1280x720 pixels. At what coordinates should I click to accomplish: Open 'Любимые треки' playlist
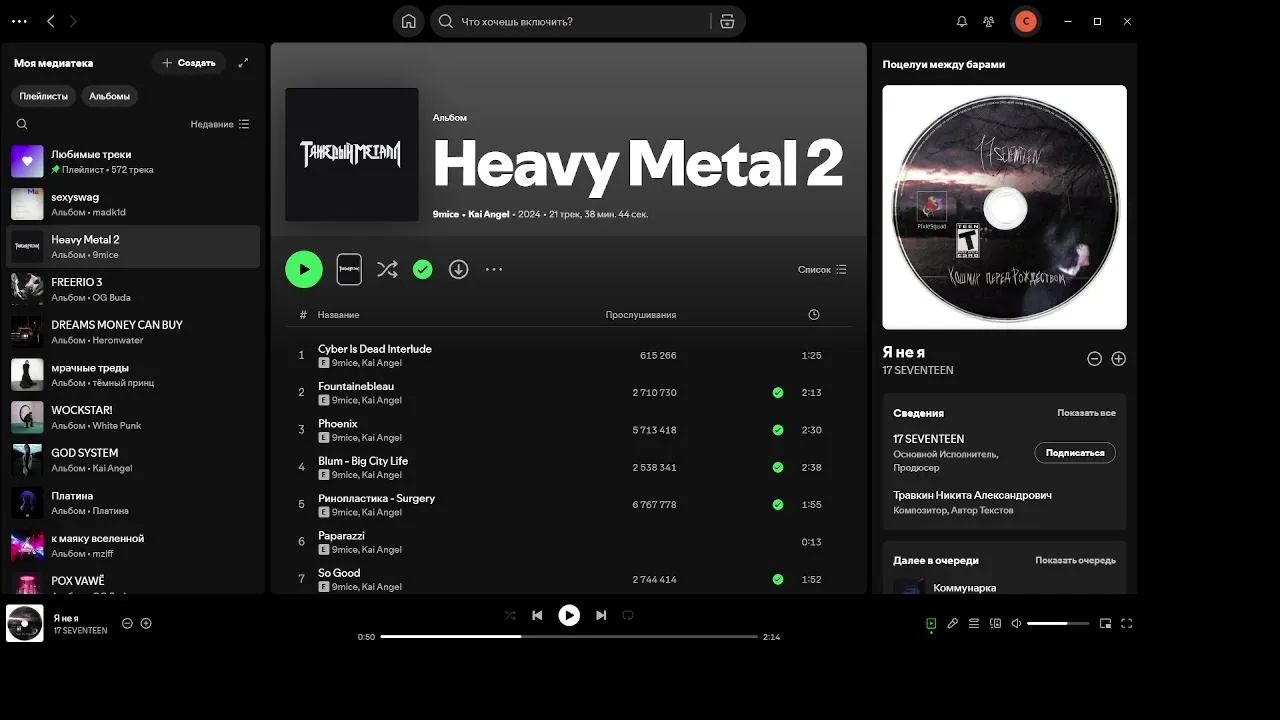(133, 162)
